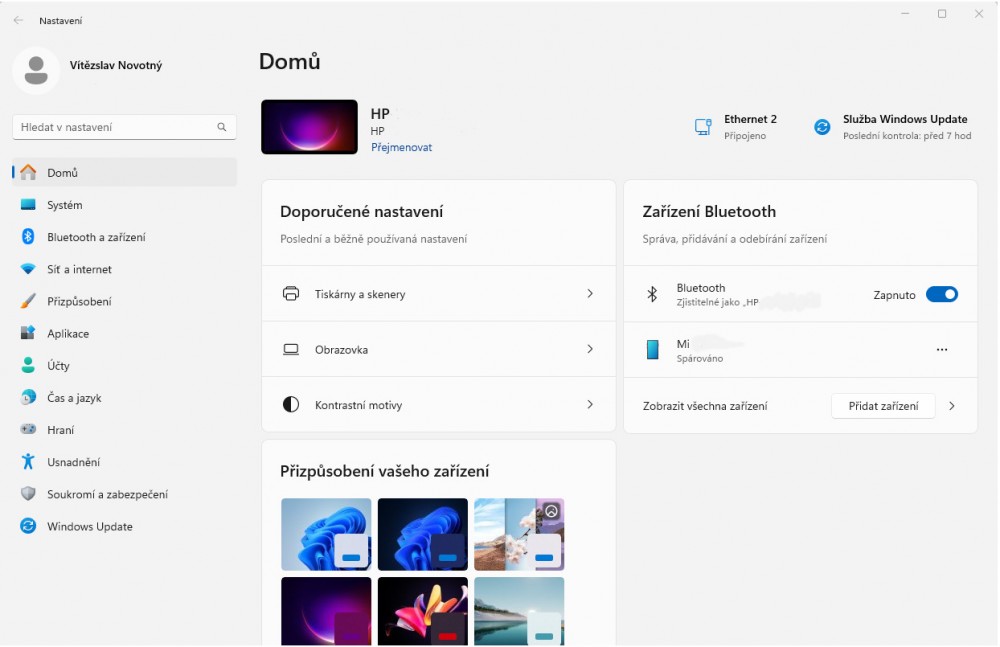Click the Přidat zařízení button
The width and height of the screenshot is (1000, 647).
click(883, 406)
